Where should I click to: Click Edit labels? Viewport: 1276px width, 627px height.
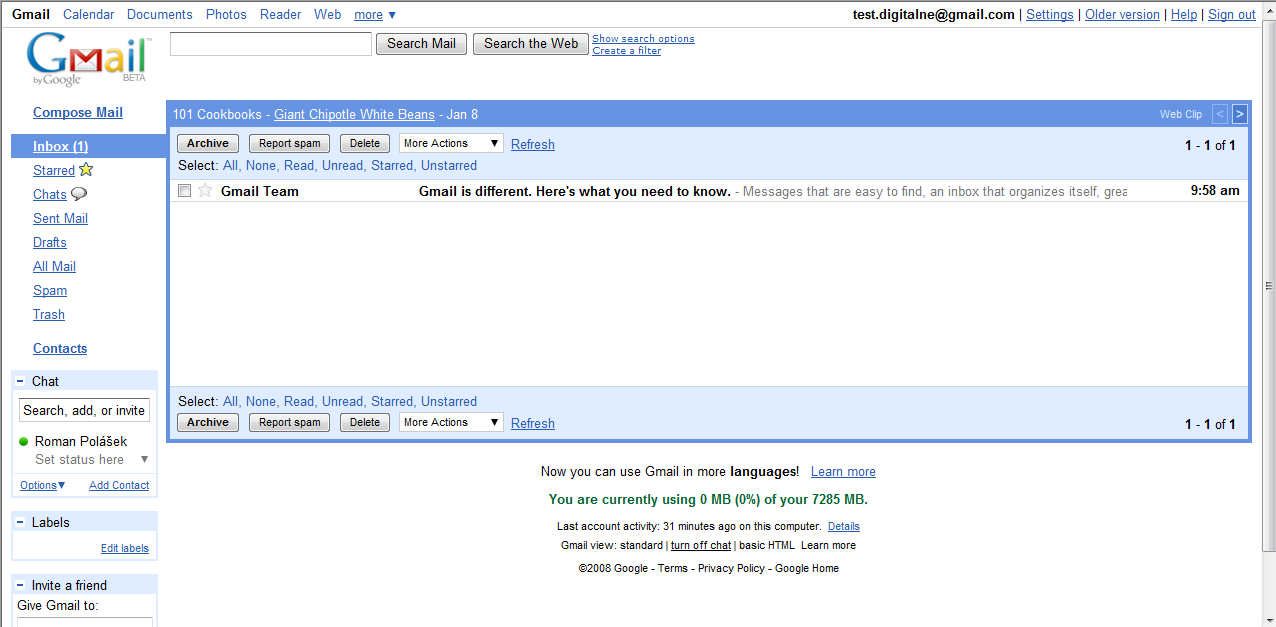click(x=125, y=548)
